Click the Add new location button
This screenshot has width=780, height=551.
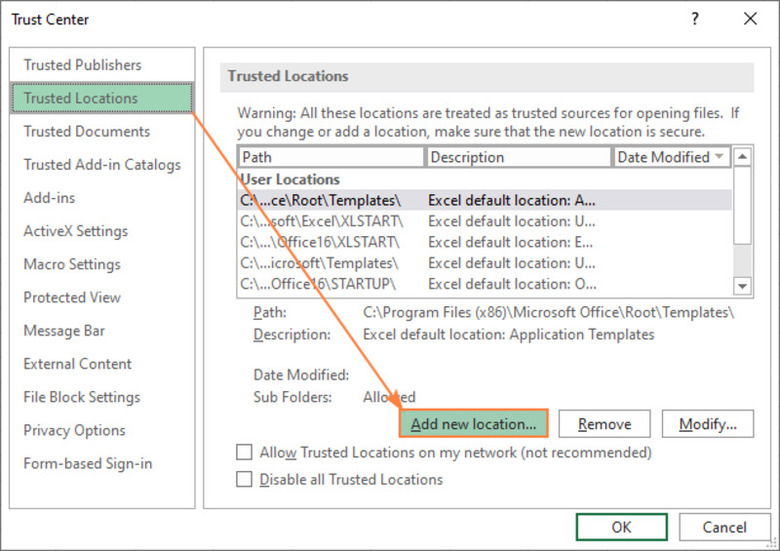tap(474, 424)
